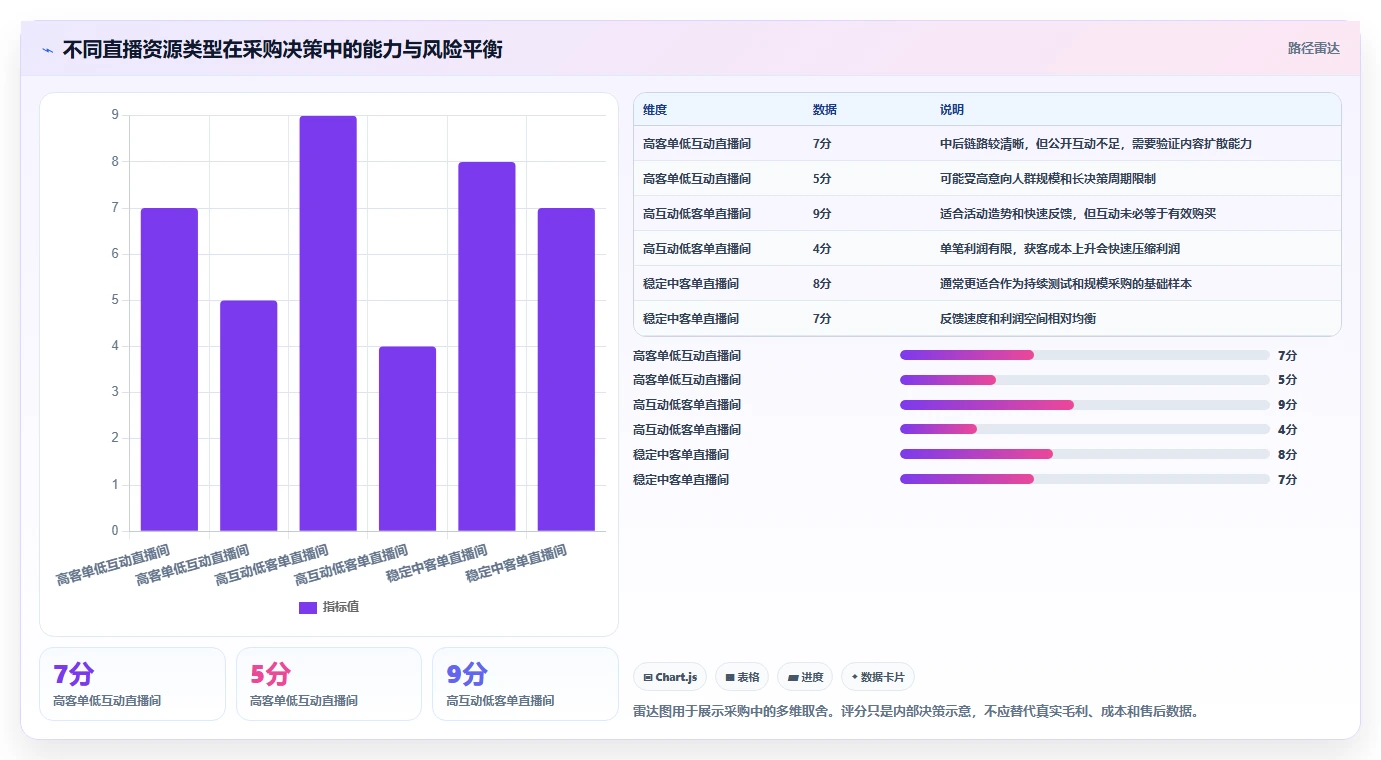Screen dimensions: 1381x760
Task: Click the 9分 progress bar
Action: [x=1085, y=405]
